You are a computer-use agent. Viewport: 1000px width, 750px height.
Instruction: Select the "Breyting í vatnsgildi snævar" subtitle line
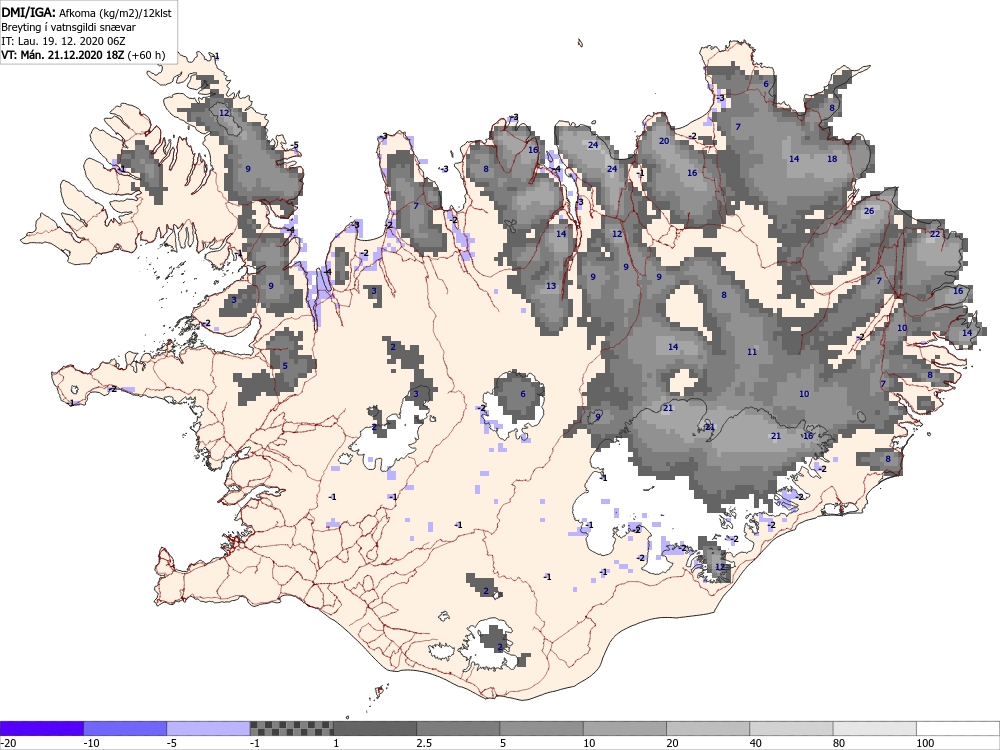(x=68, y=27)
